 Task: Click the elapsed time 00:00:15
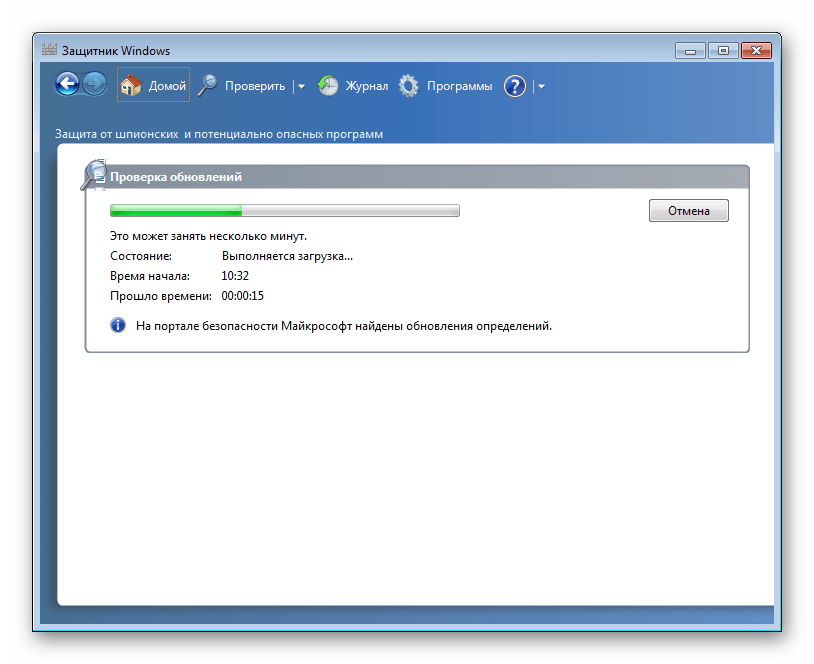point(242,296)
